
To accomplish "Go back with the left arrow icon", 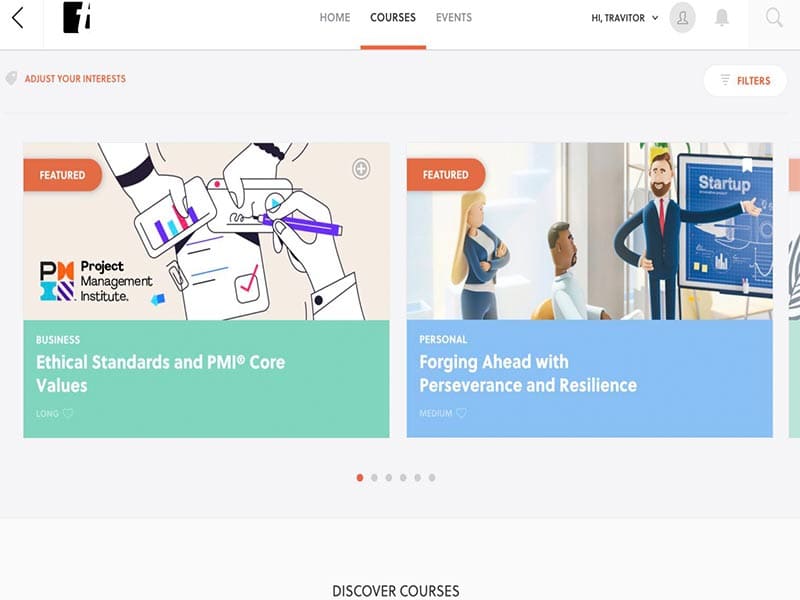I will tap(18, 18).
